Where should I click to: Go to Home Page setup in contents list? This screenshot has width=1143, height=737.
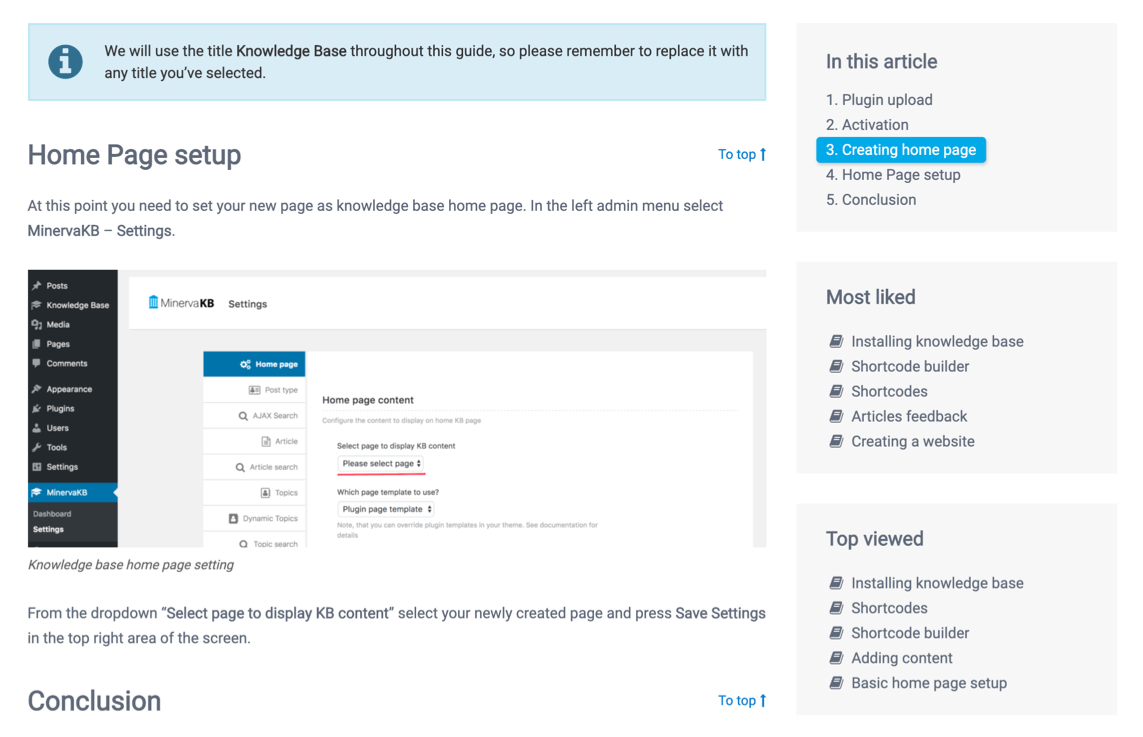(893, 175)
